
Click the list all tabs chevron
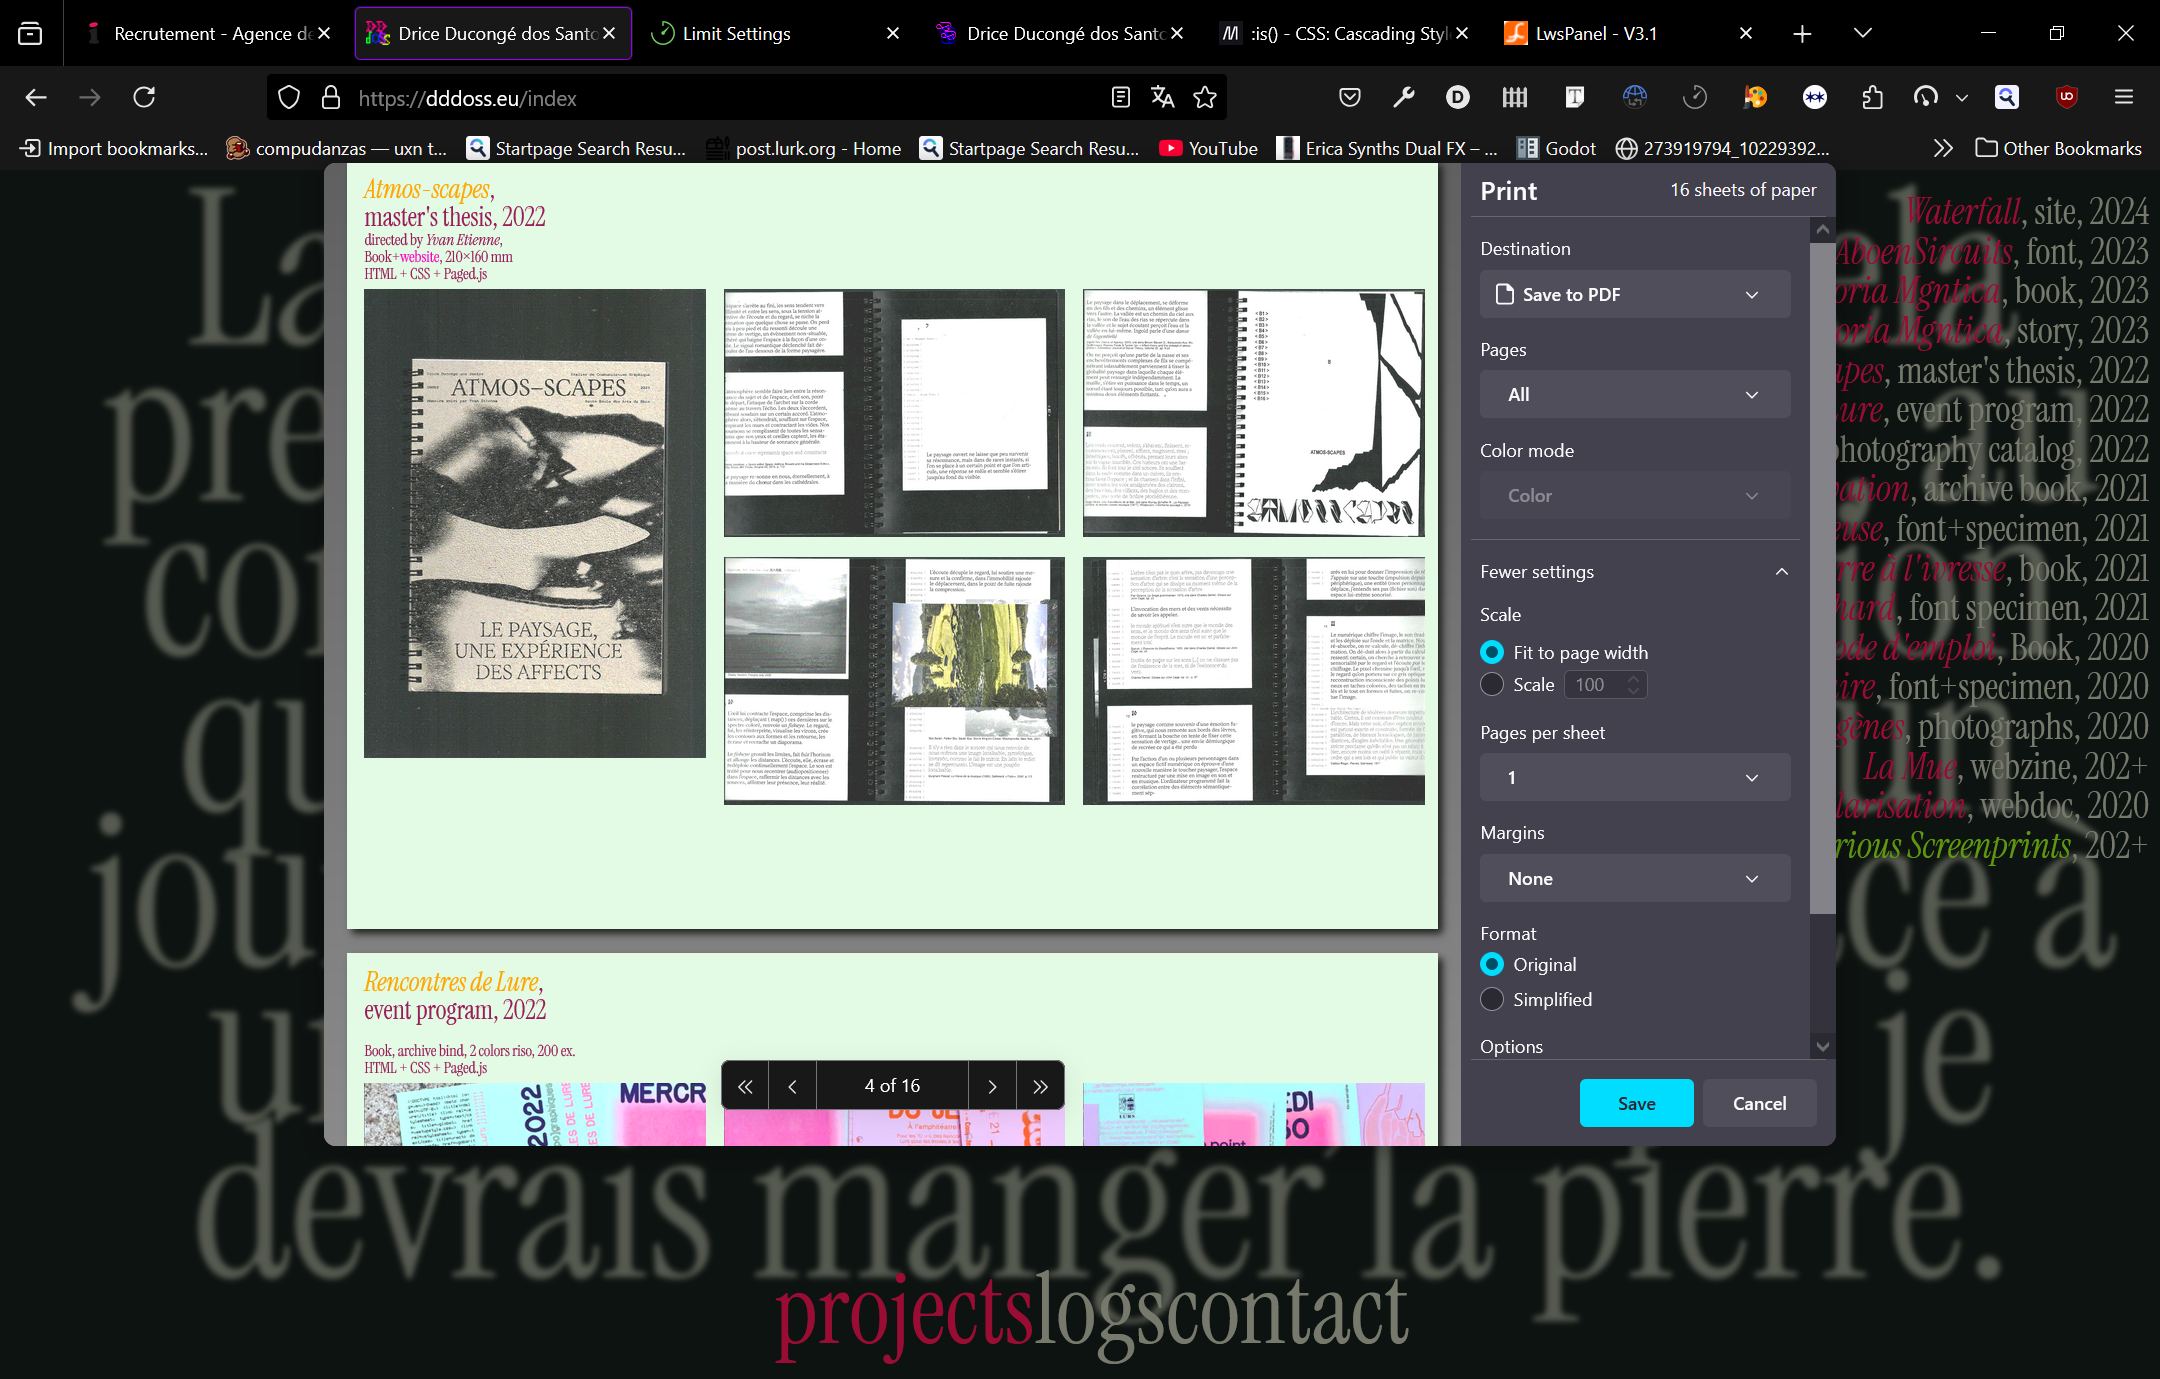tap(1862, 33)
